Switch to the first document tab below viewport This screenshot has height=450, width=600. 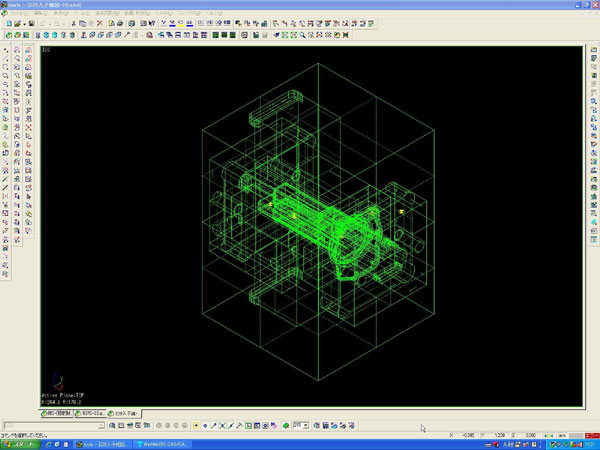pos(60,413)
